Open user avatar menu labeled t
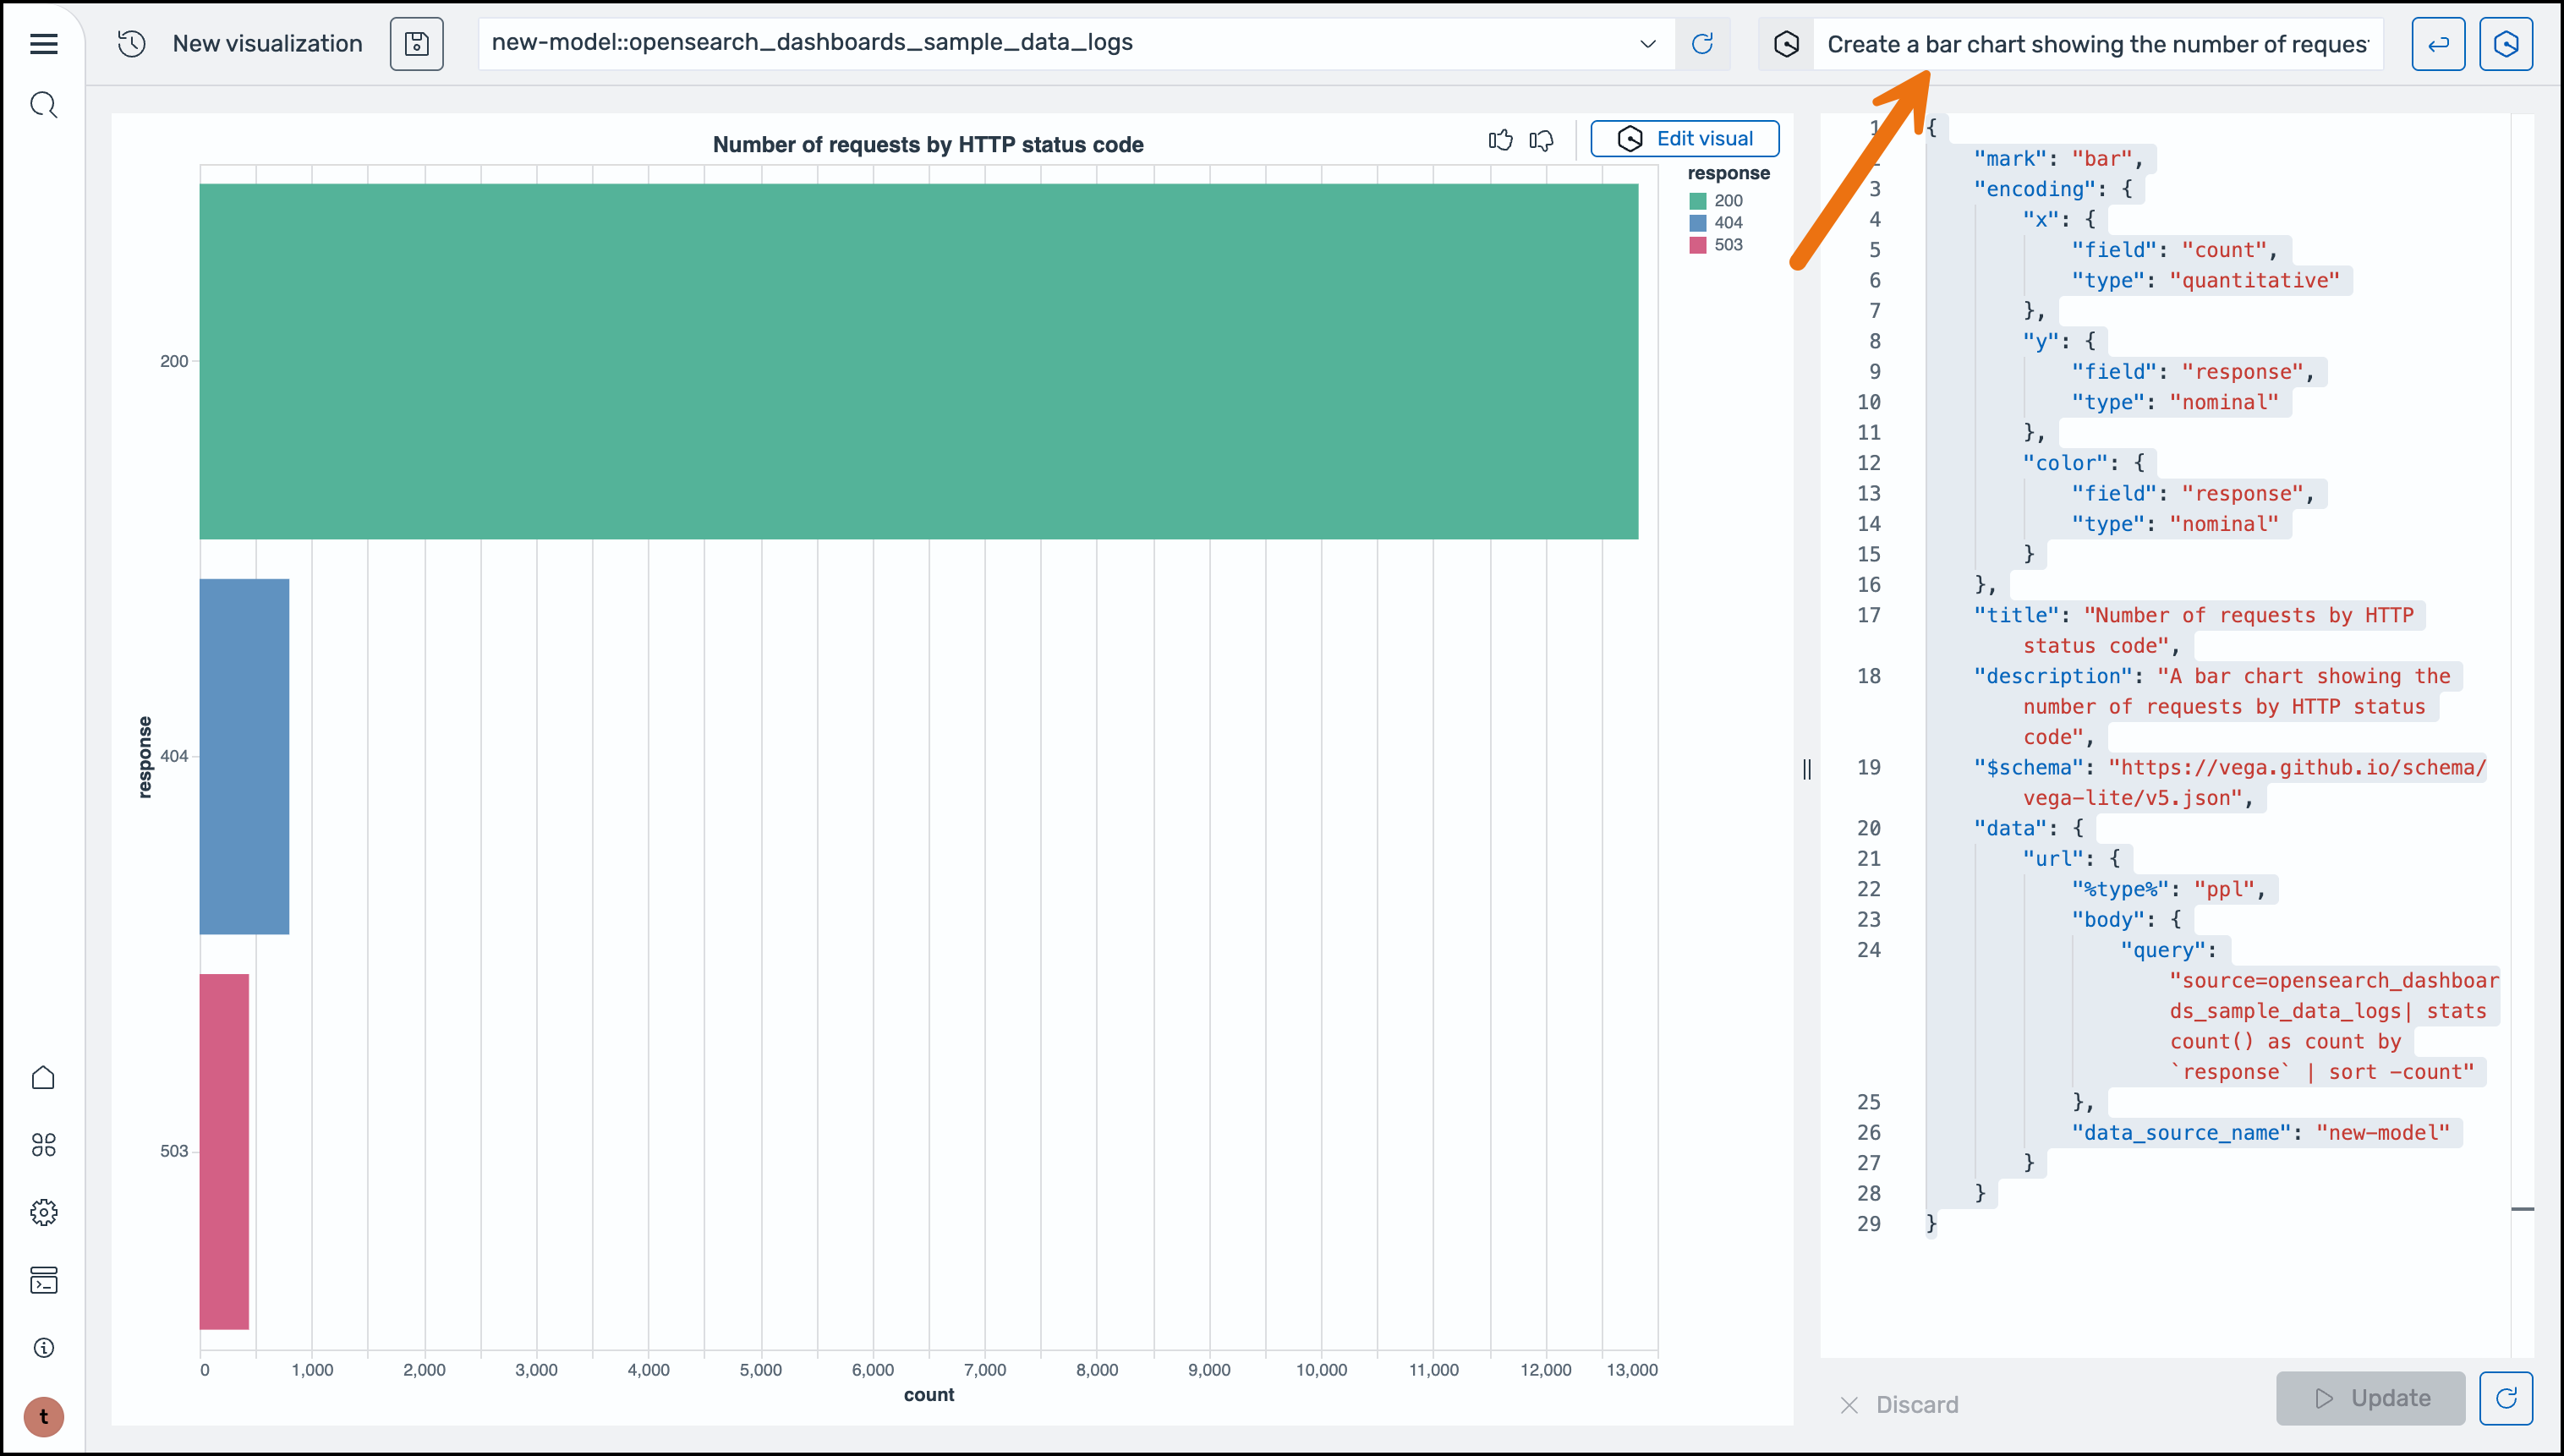This screenshot has width=2564, height=1456. coord(43,1417)
